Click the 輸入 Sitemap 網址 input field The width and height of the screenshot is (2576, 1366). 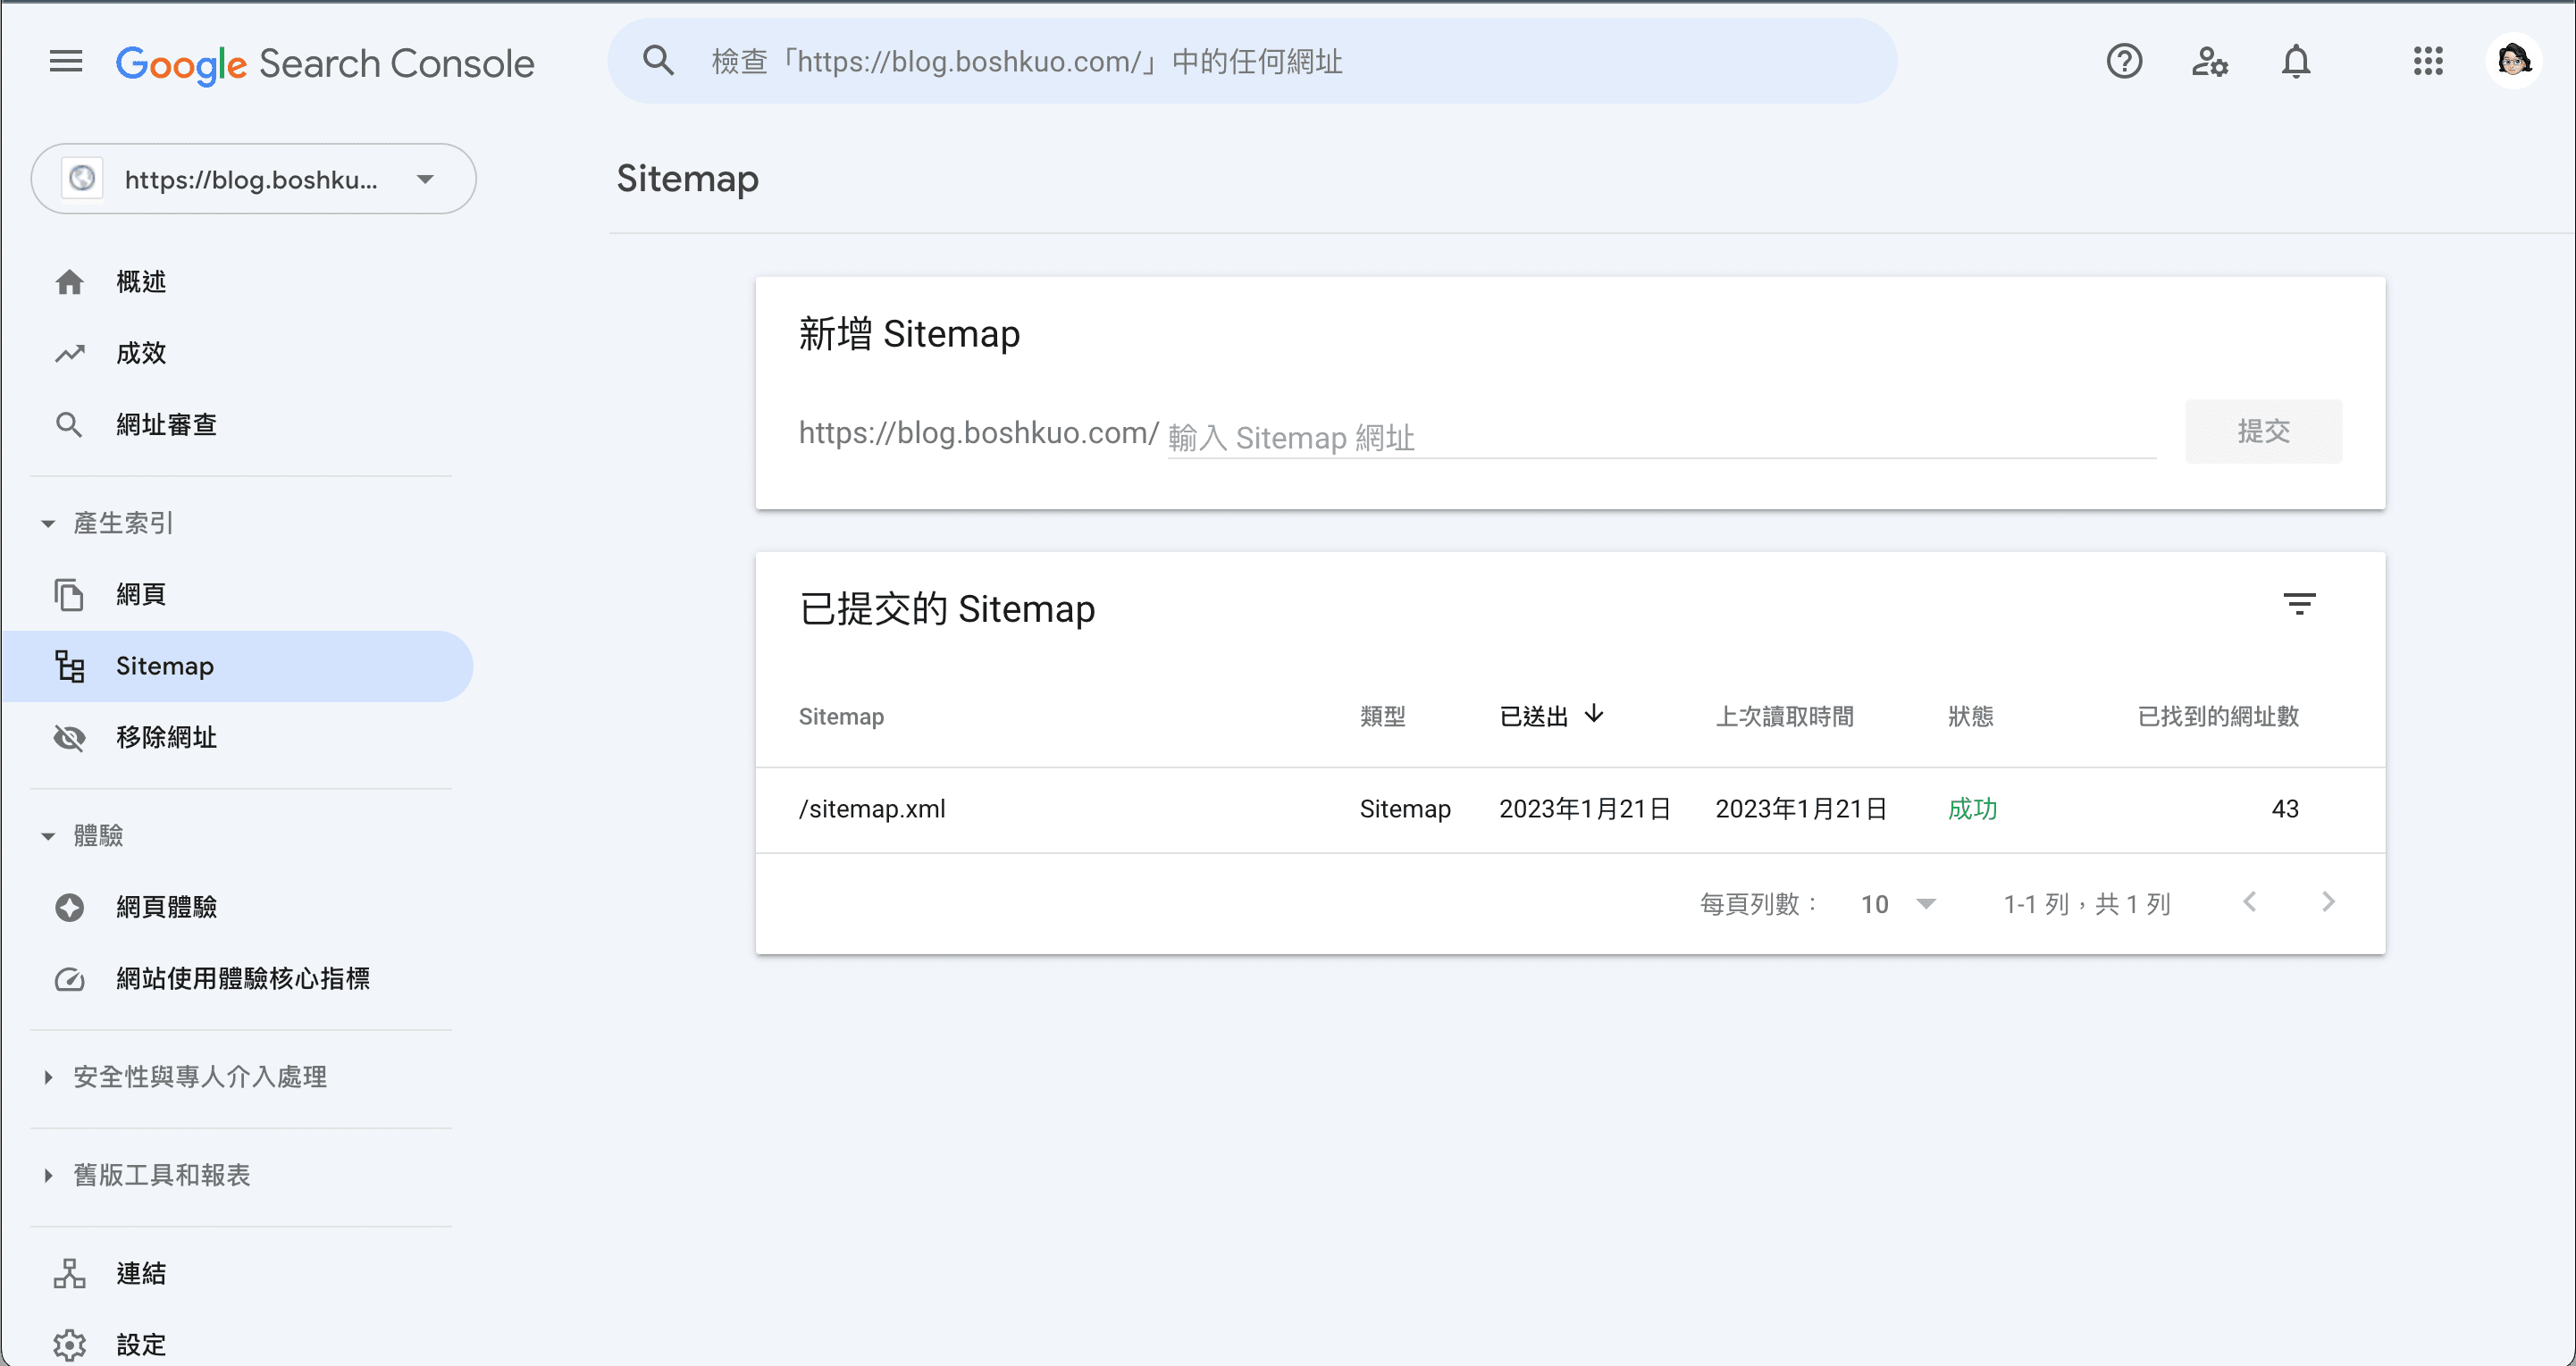pos(1661,437)
